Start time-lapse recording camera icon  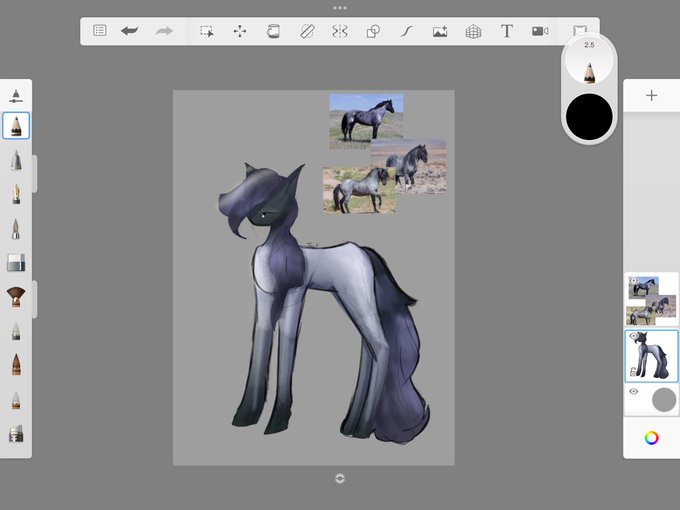(540, 31)
